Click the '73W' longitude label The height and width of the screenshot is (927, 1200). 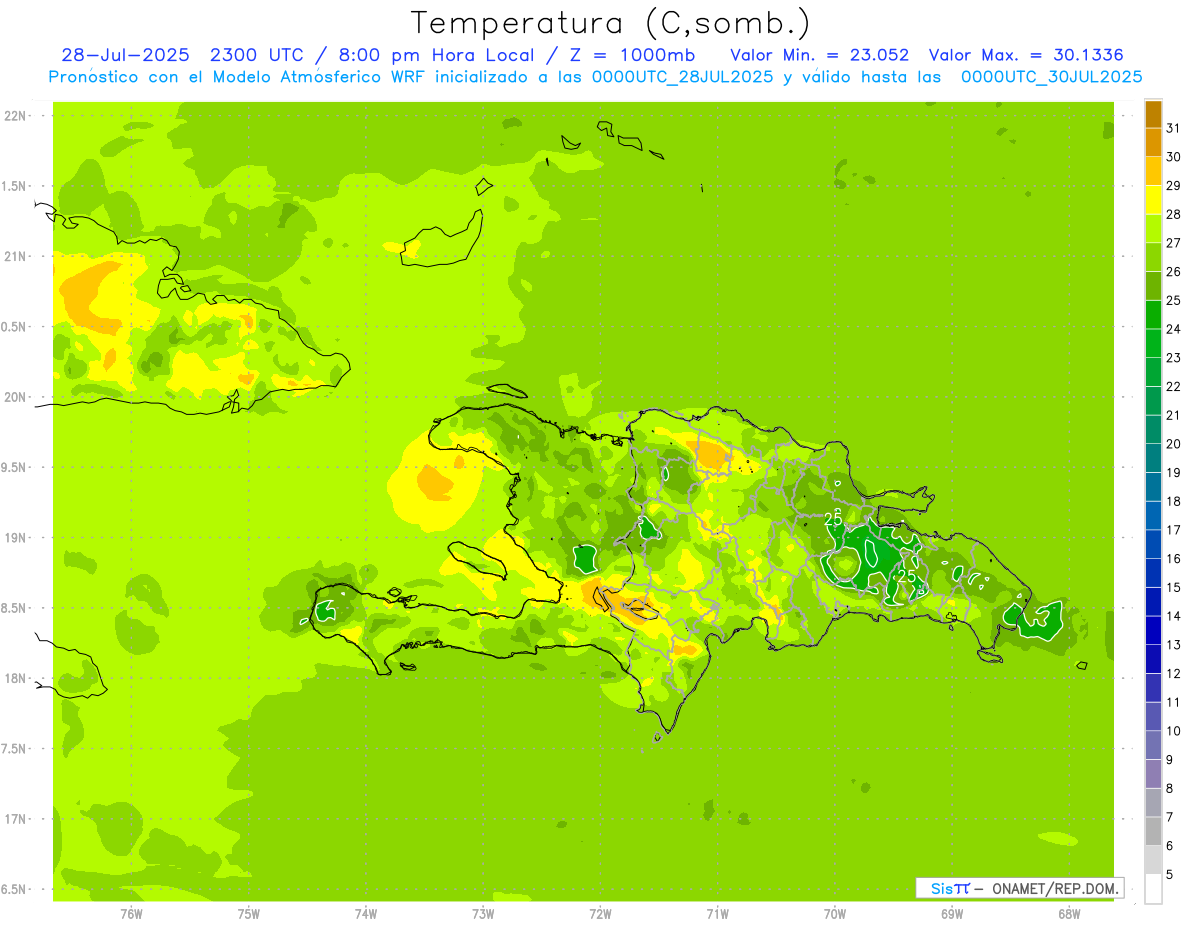(x=483, y=914)
